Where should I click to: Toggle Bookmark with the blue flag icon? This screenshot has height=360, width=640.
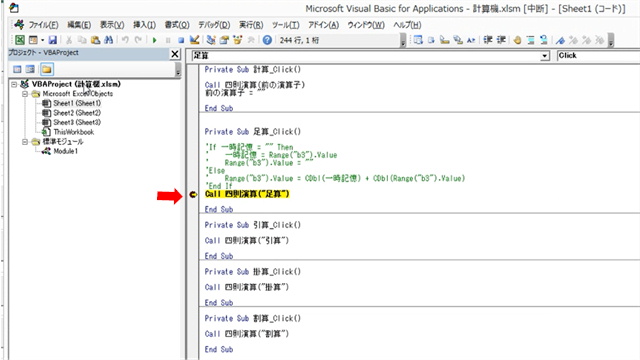[x=560, y=40]
